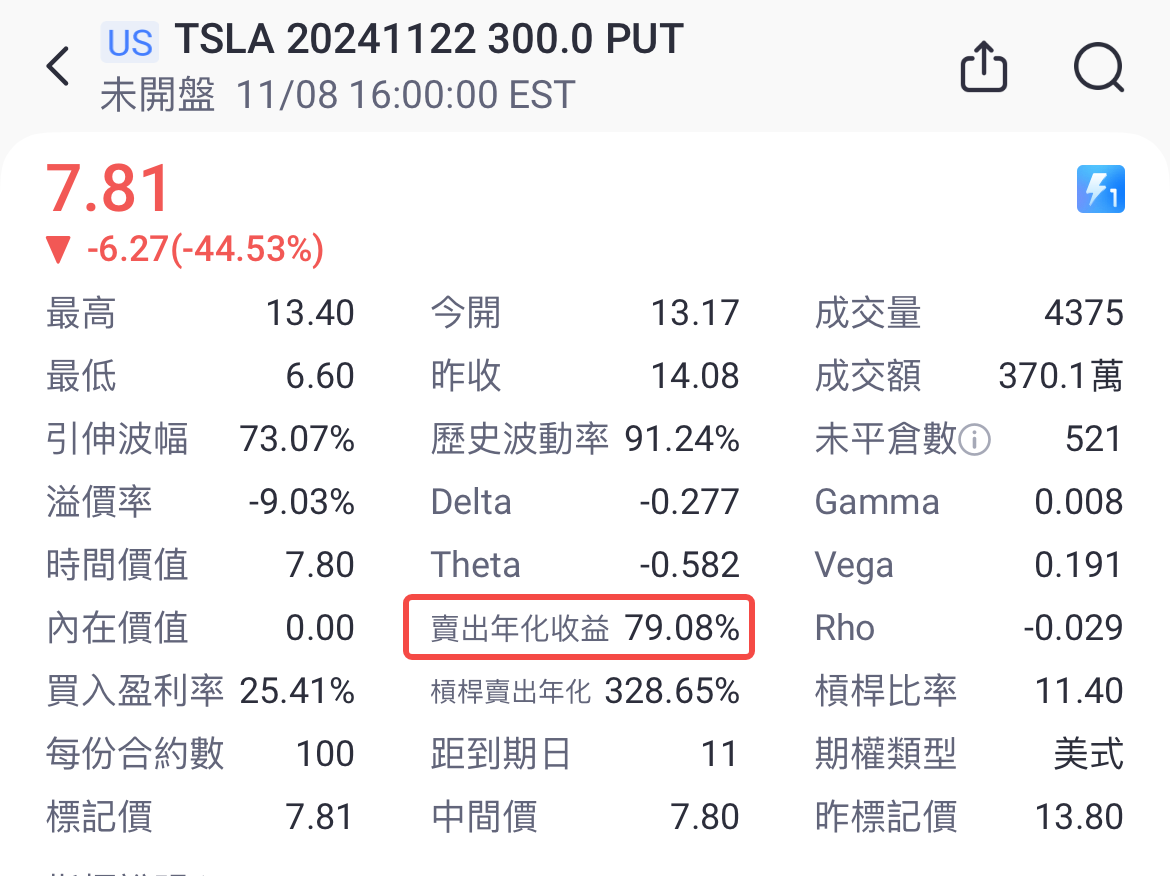The width and height of the screenshot is (1170, 876).
Task: Tap the US market badge
Action: [x=130, y=42]
